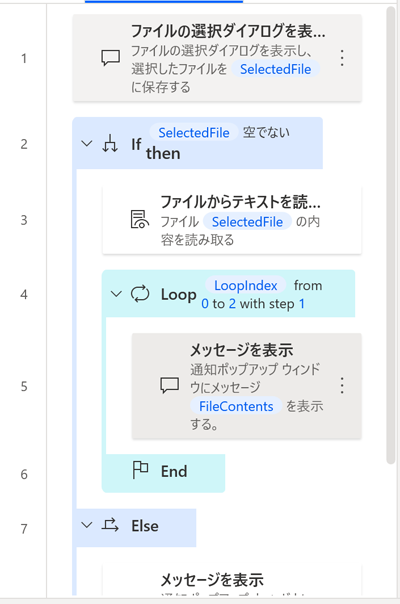The height and width of the screenshot is (604, 400).
Task: Collapse the Else block chevron
Action: coord(87,525)
